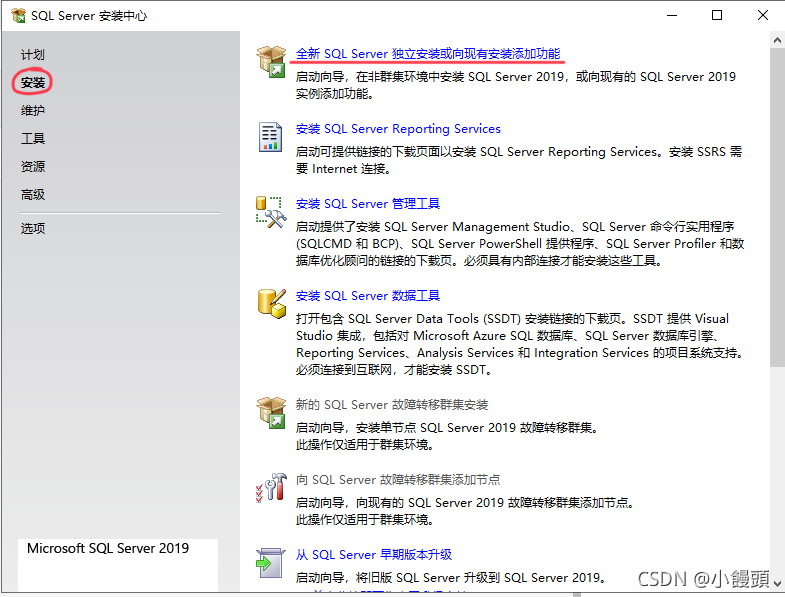Click the new standalone installation box icon

271,62
